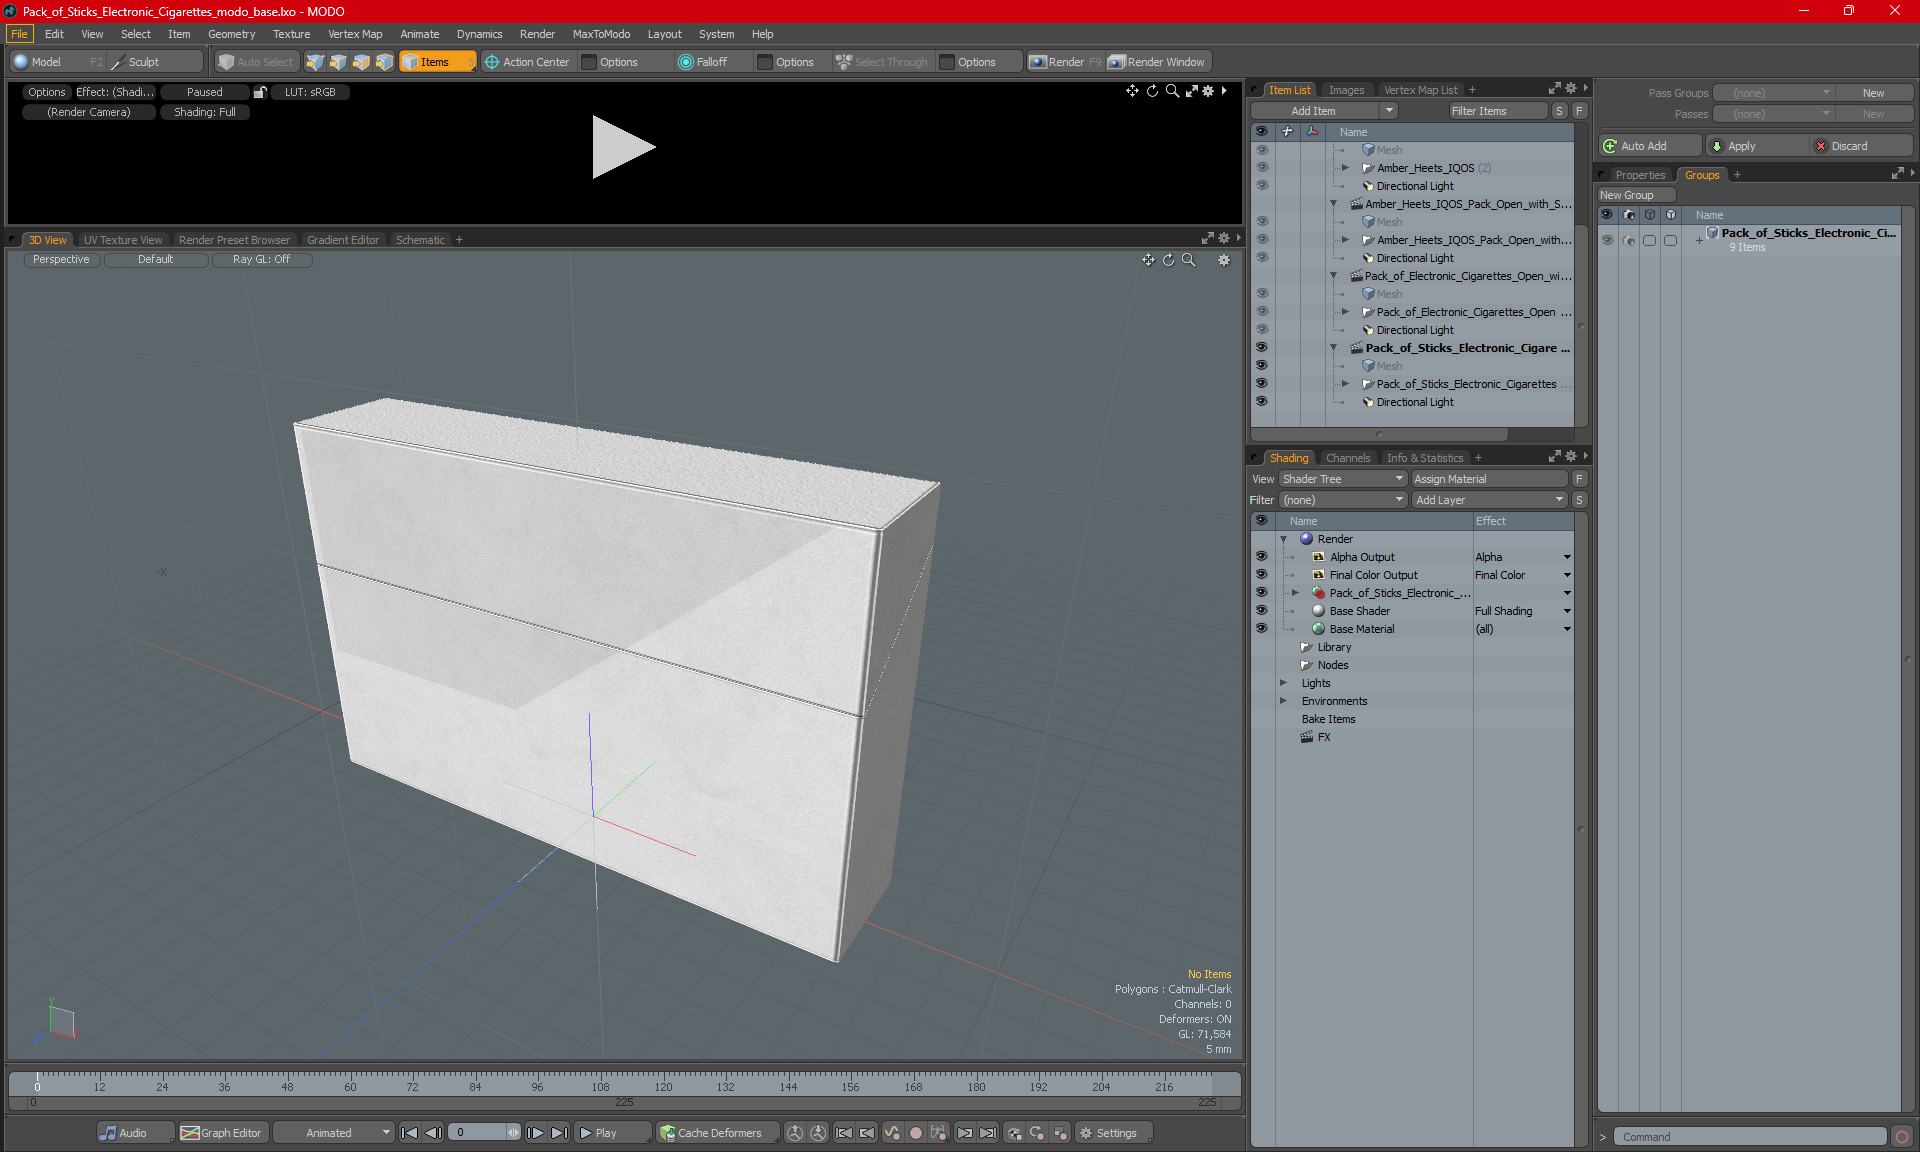Screen dimensions: 1920x1152
Task: Expand the Lights section in the Shader Tree
Action: pyautogui.click(x=1284, y=683)
